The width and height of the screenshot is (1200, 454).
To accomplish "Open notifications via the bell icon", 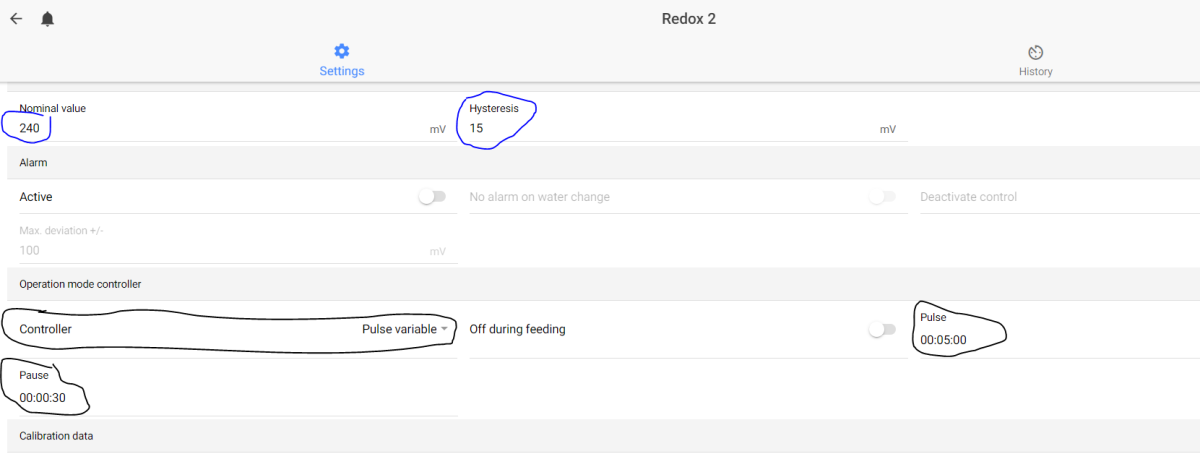I will [x=47, y=19].
